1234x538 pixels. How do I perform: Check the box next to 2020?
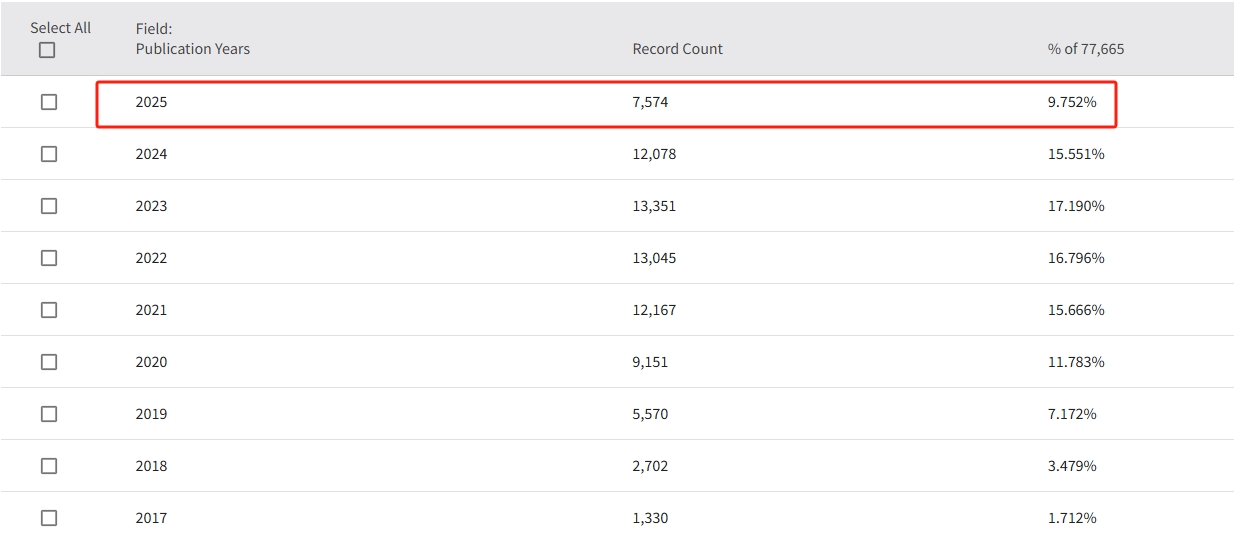pos(49,362)
